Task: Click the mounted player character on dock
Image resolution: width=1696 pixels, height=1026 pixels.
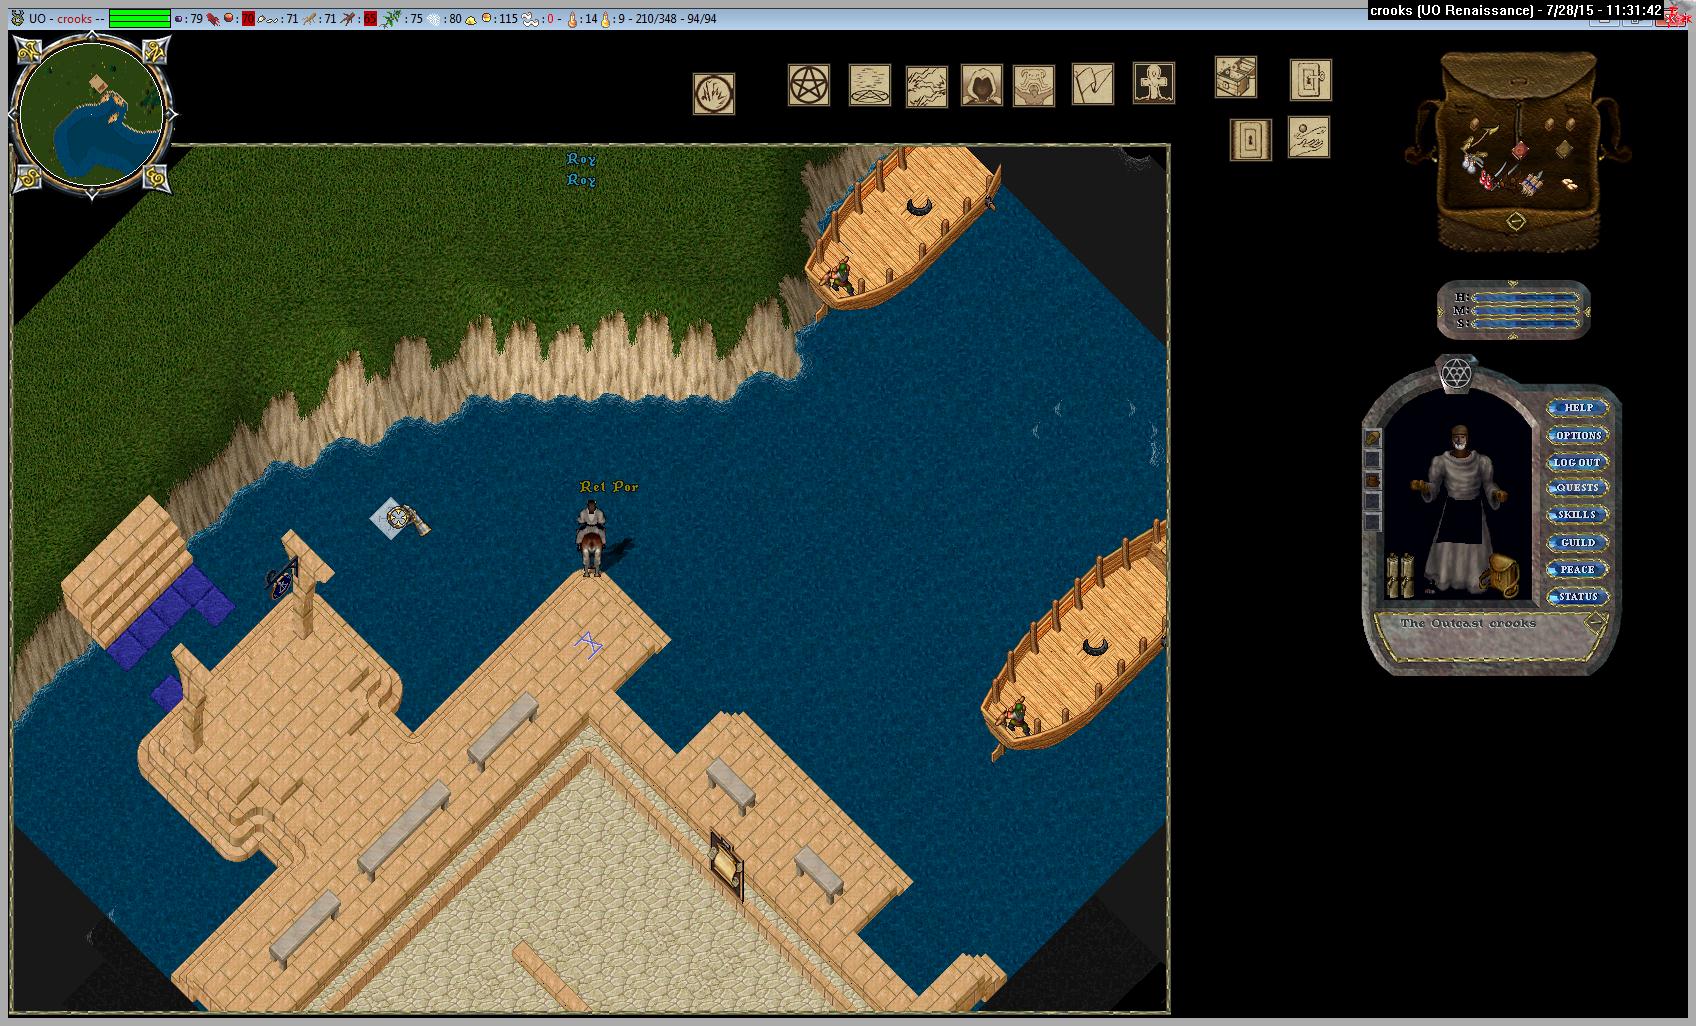Action: 591,538
